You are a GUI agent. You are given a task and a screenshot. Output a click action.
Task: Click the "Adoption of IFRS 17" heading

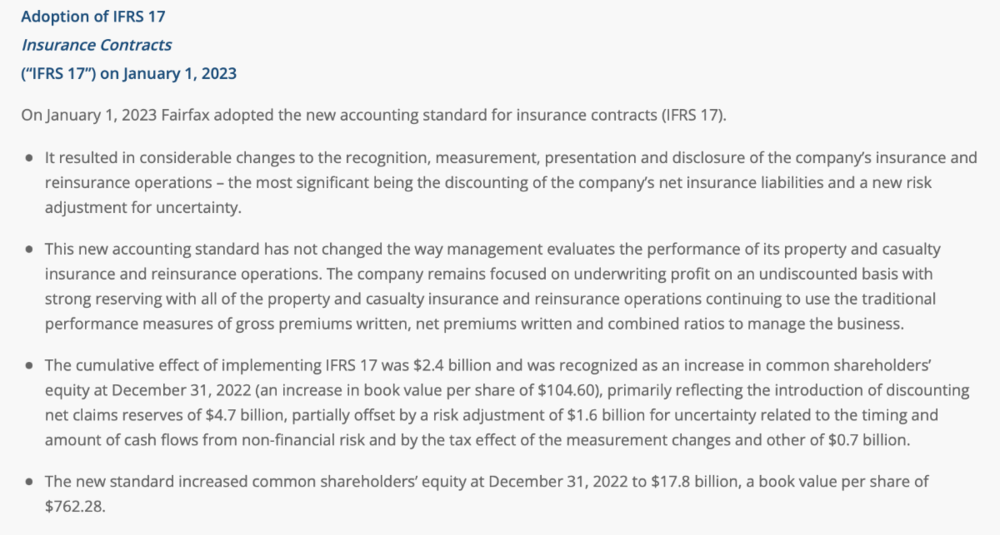93,17
